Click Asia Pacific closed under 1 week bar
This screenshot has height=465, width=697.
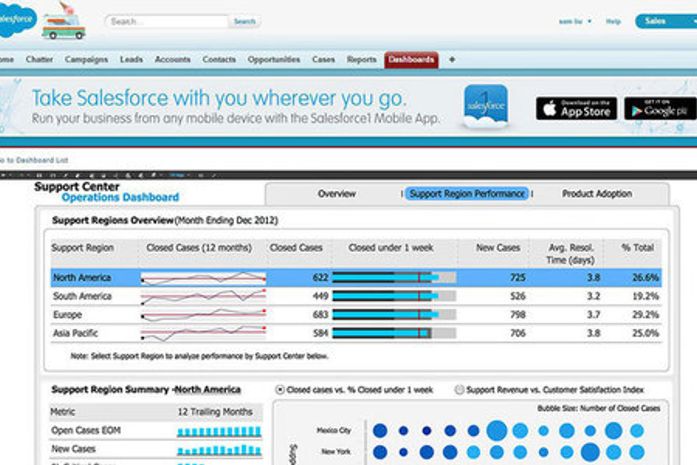[x=393, y=333]
